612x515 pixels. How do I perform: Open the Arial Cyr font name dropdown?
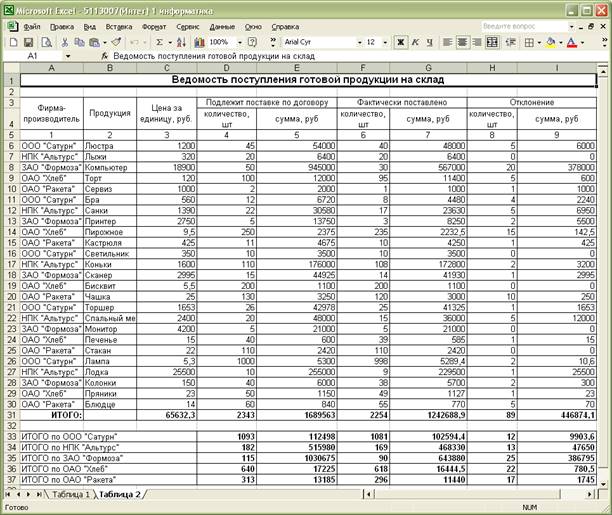pos(359,42)
